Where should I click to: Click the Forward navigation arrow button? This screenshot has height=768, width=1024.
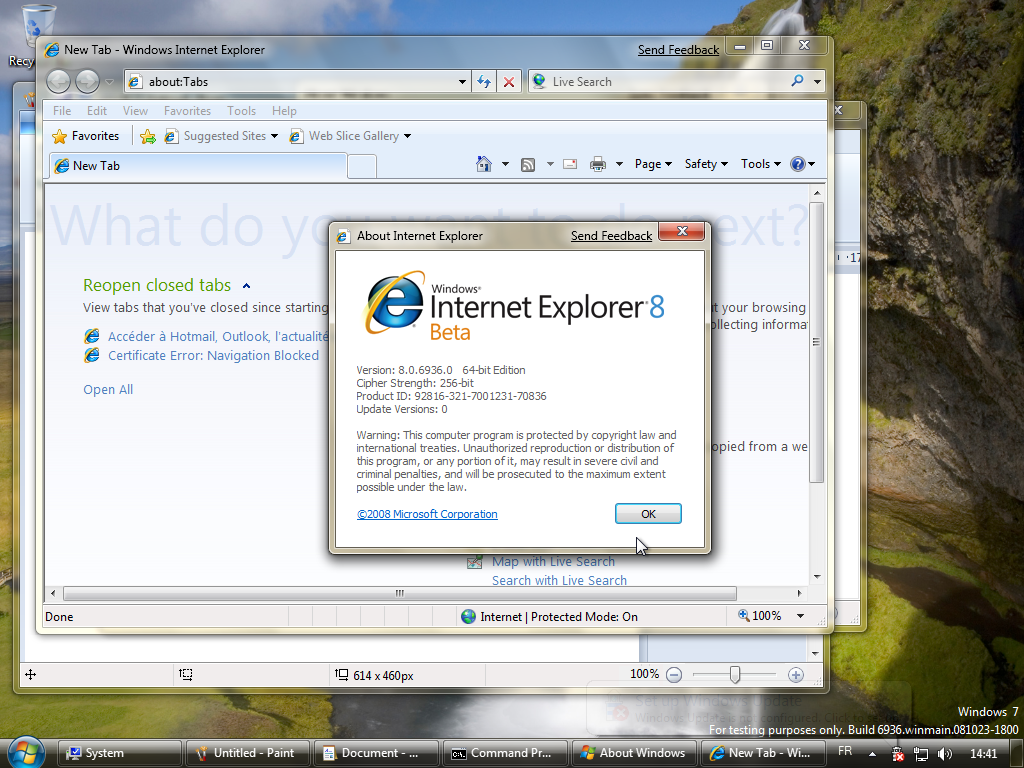(87, 82)
